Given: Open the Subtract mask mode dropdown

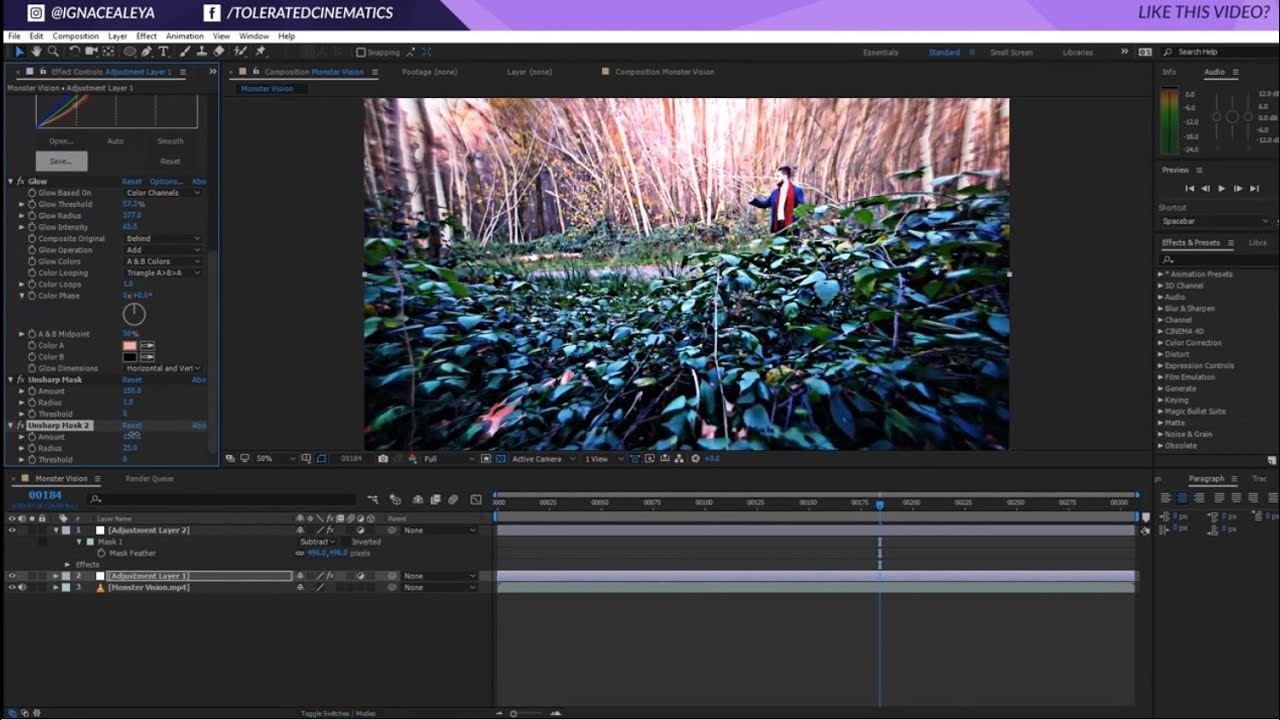Looking at the screenshot, I should pyautogui.click(x=317, y=542).
